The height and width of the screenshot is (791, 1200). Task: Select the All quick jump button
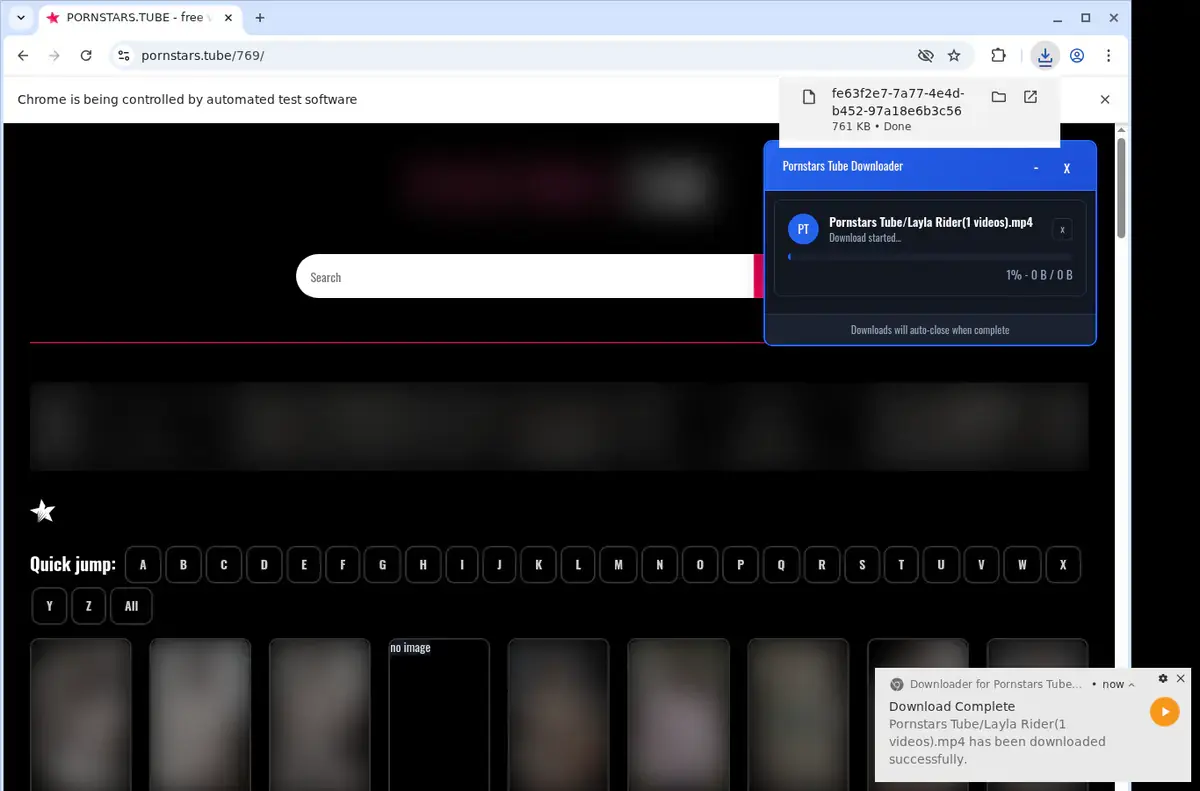coord(131,606)
